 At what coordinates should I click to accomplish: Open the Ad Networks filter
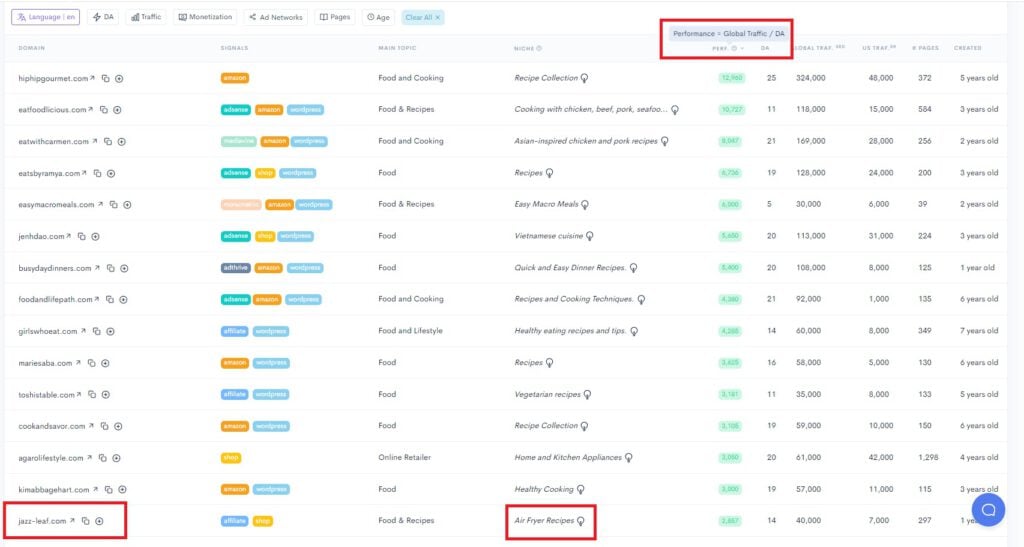click(275, 17)
